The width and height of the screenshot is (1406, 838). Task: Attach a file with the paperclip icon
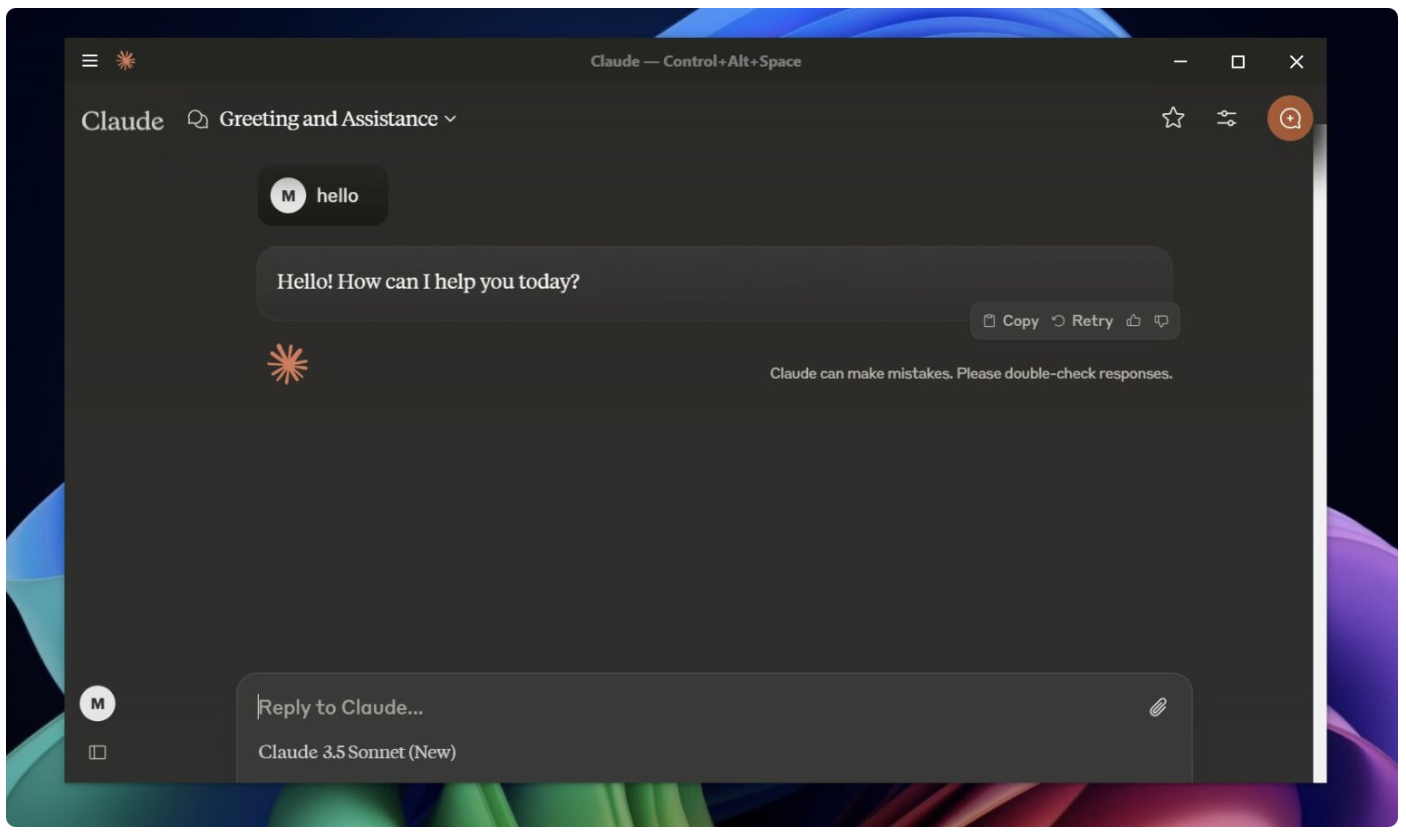pos(1158,708)
